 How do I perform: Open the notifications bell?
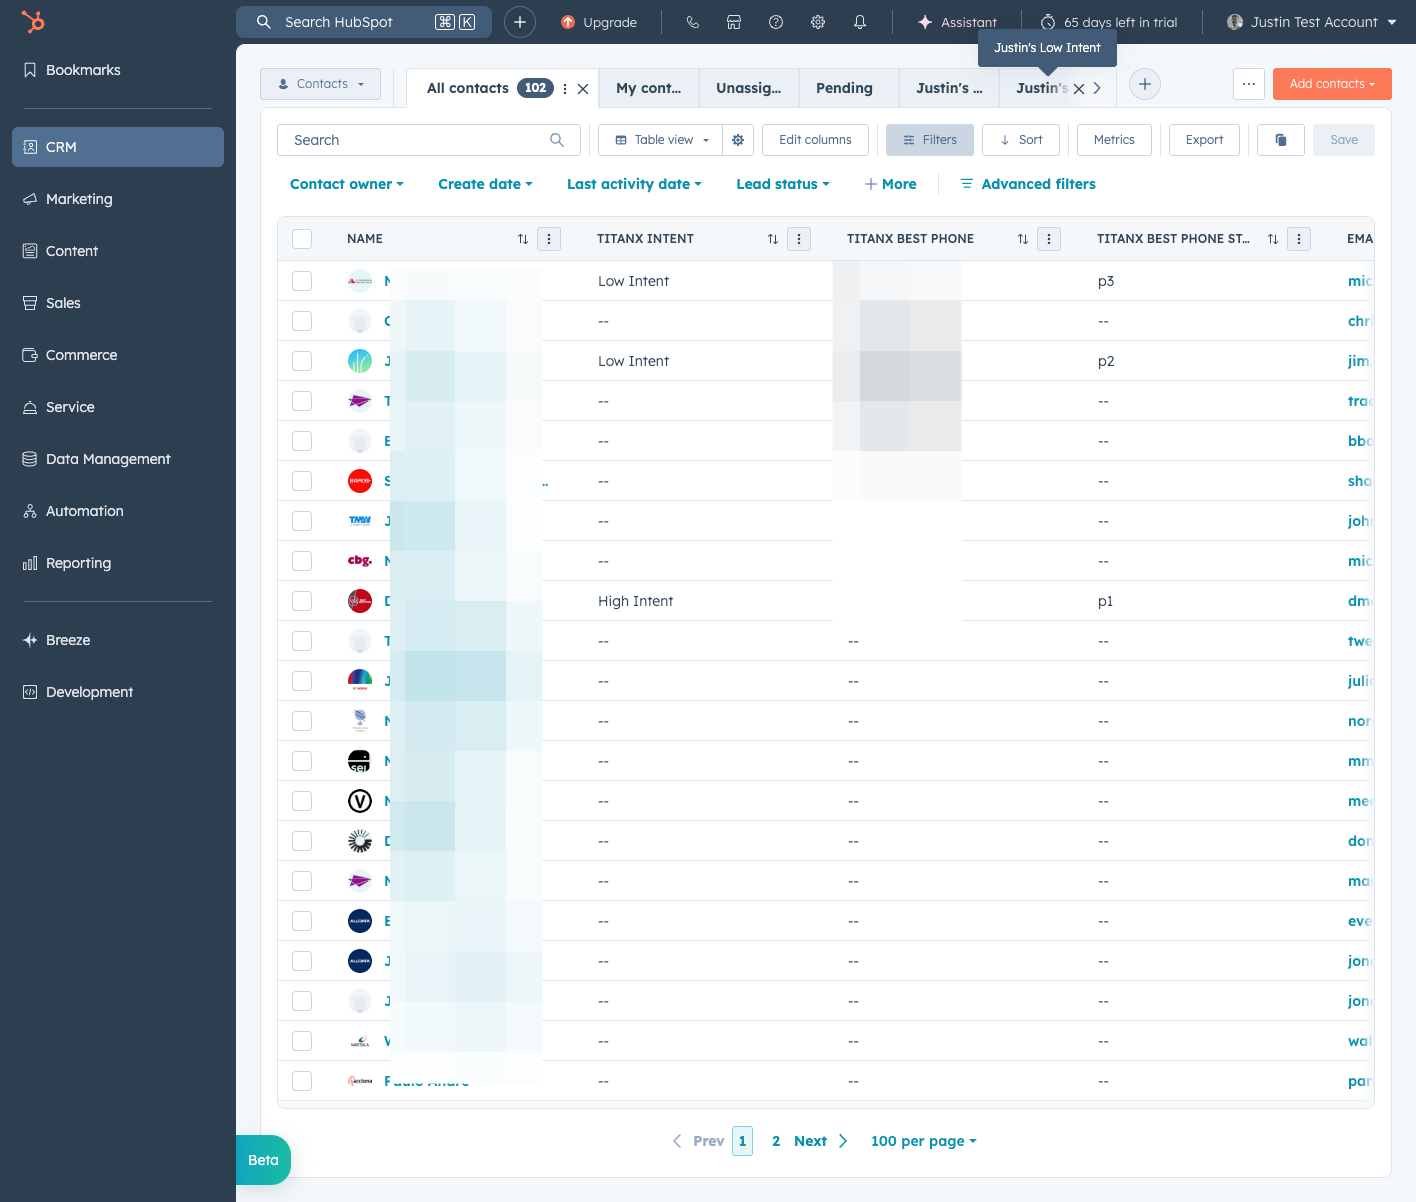[860, 22]
